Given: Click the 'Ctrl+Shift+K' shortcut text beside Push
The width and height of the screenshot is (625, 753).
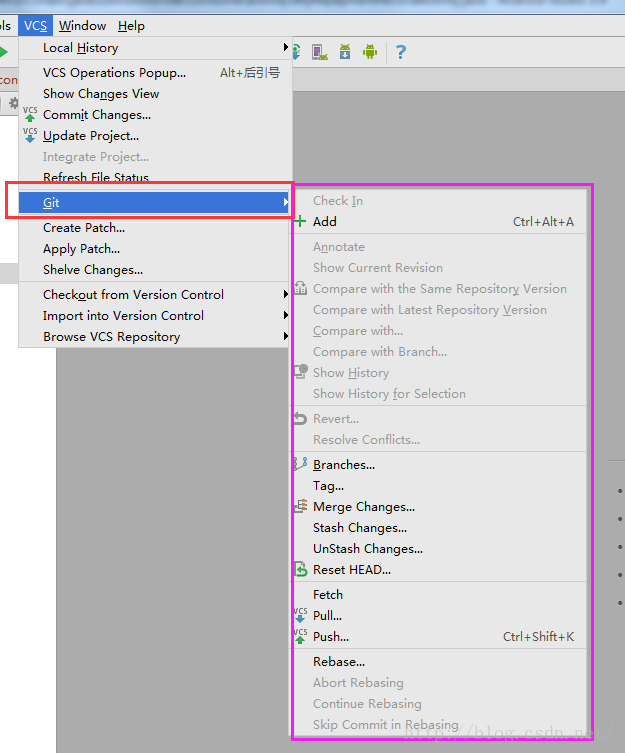Looking at the screenshot, I should tap(539, 636).
